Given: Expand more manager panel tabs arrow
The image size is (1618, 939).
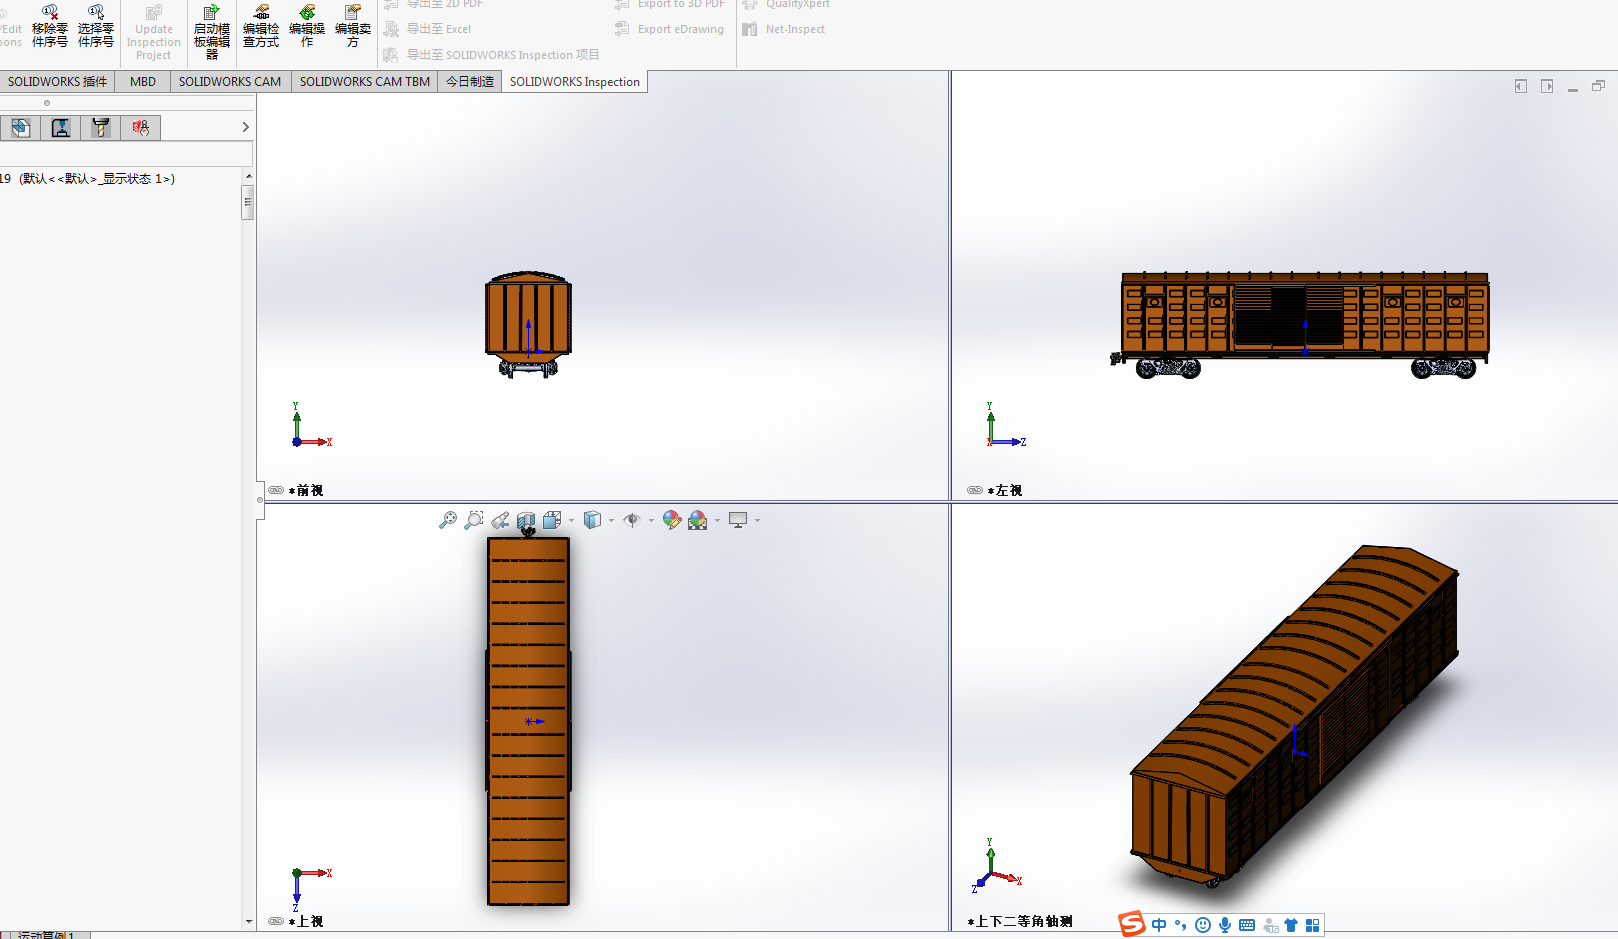Looking at the screenshot, I should (x=246, y=127).
